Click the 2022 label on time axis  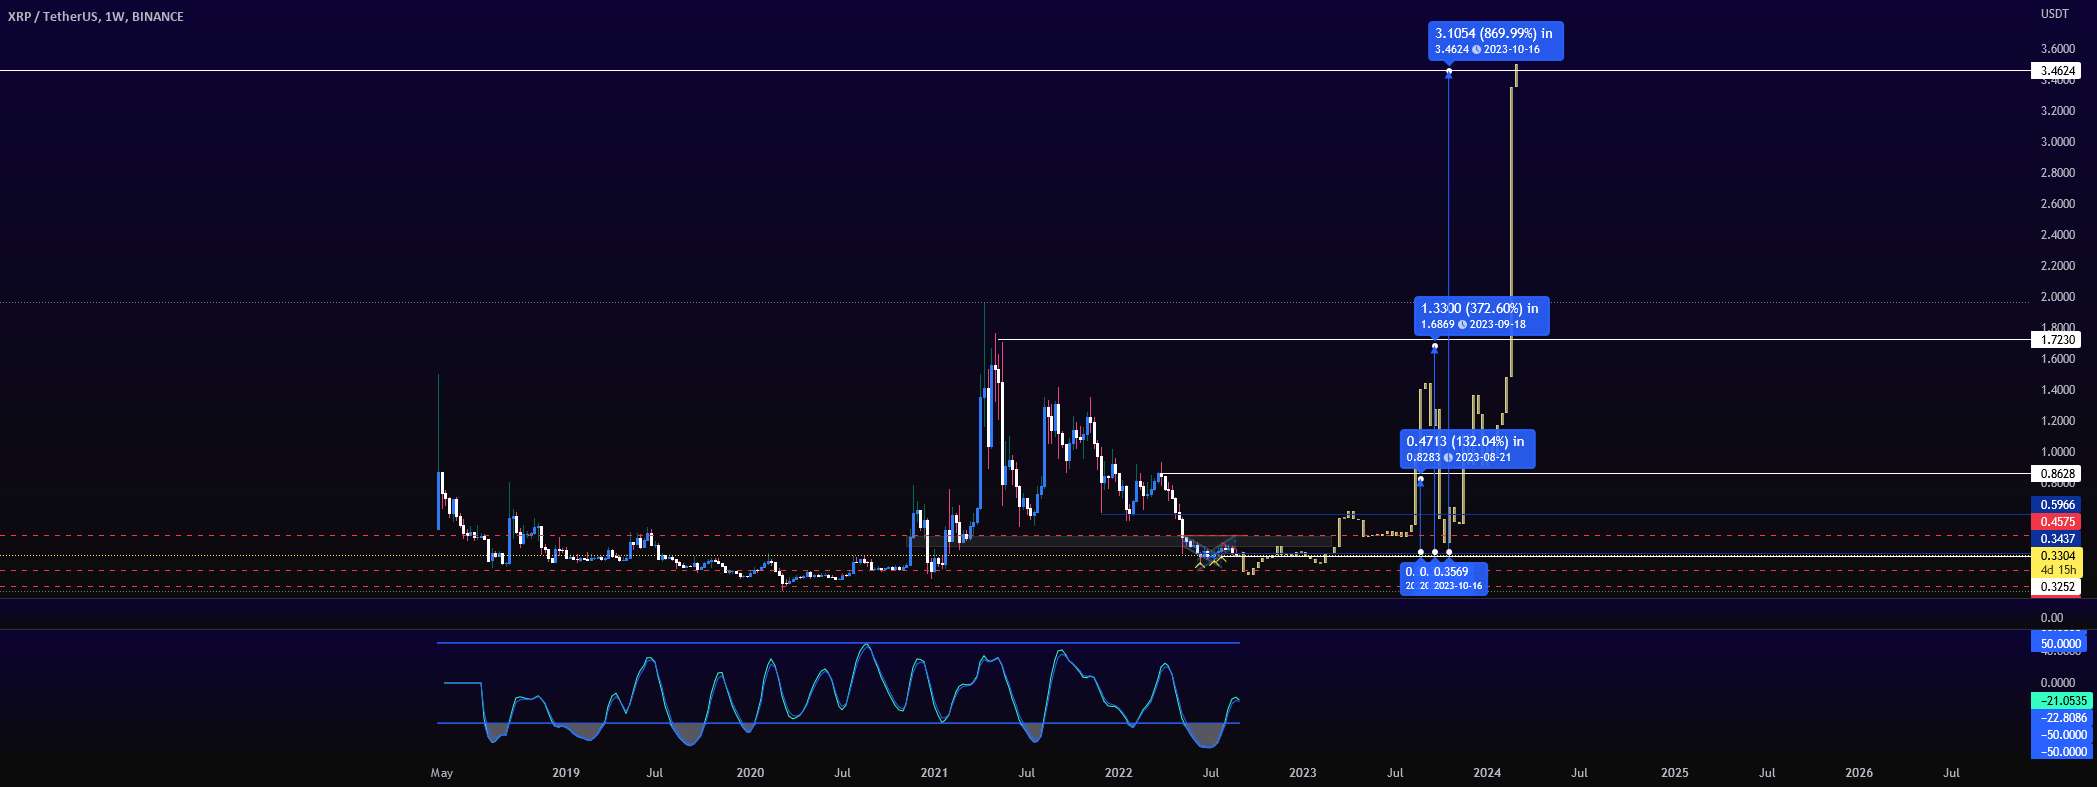[x=1118, y=773]
